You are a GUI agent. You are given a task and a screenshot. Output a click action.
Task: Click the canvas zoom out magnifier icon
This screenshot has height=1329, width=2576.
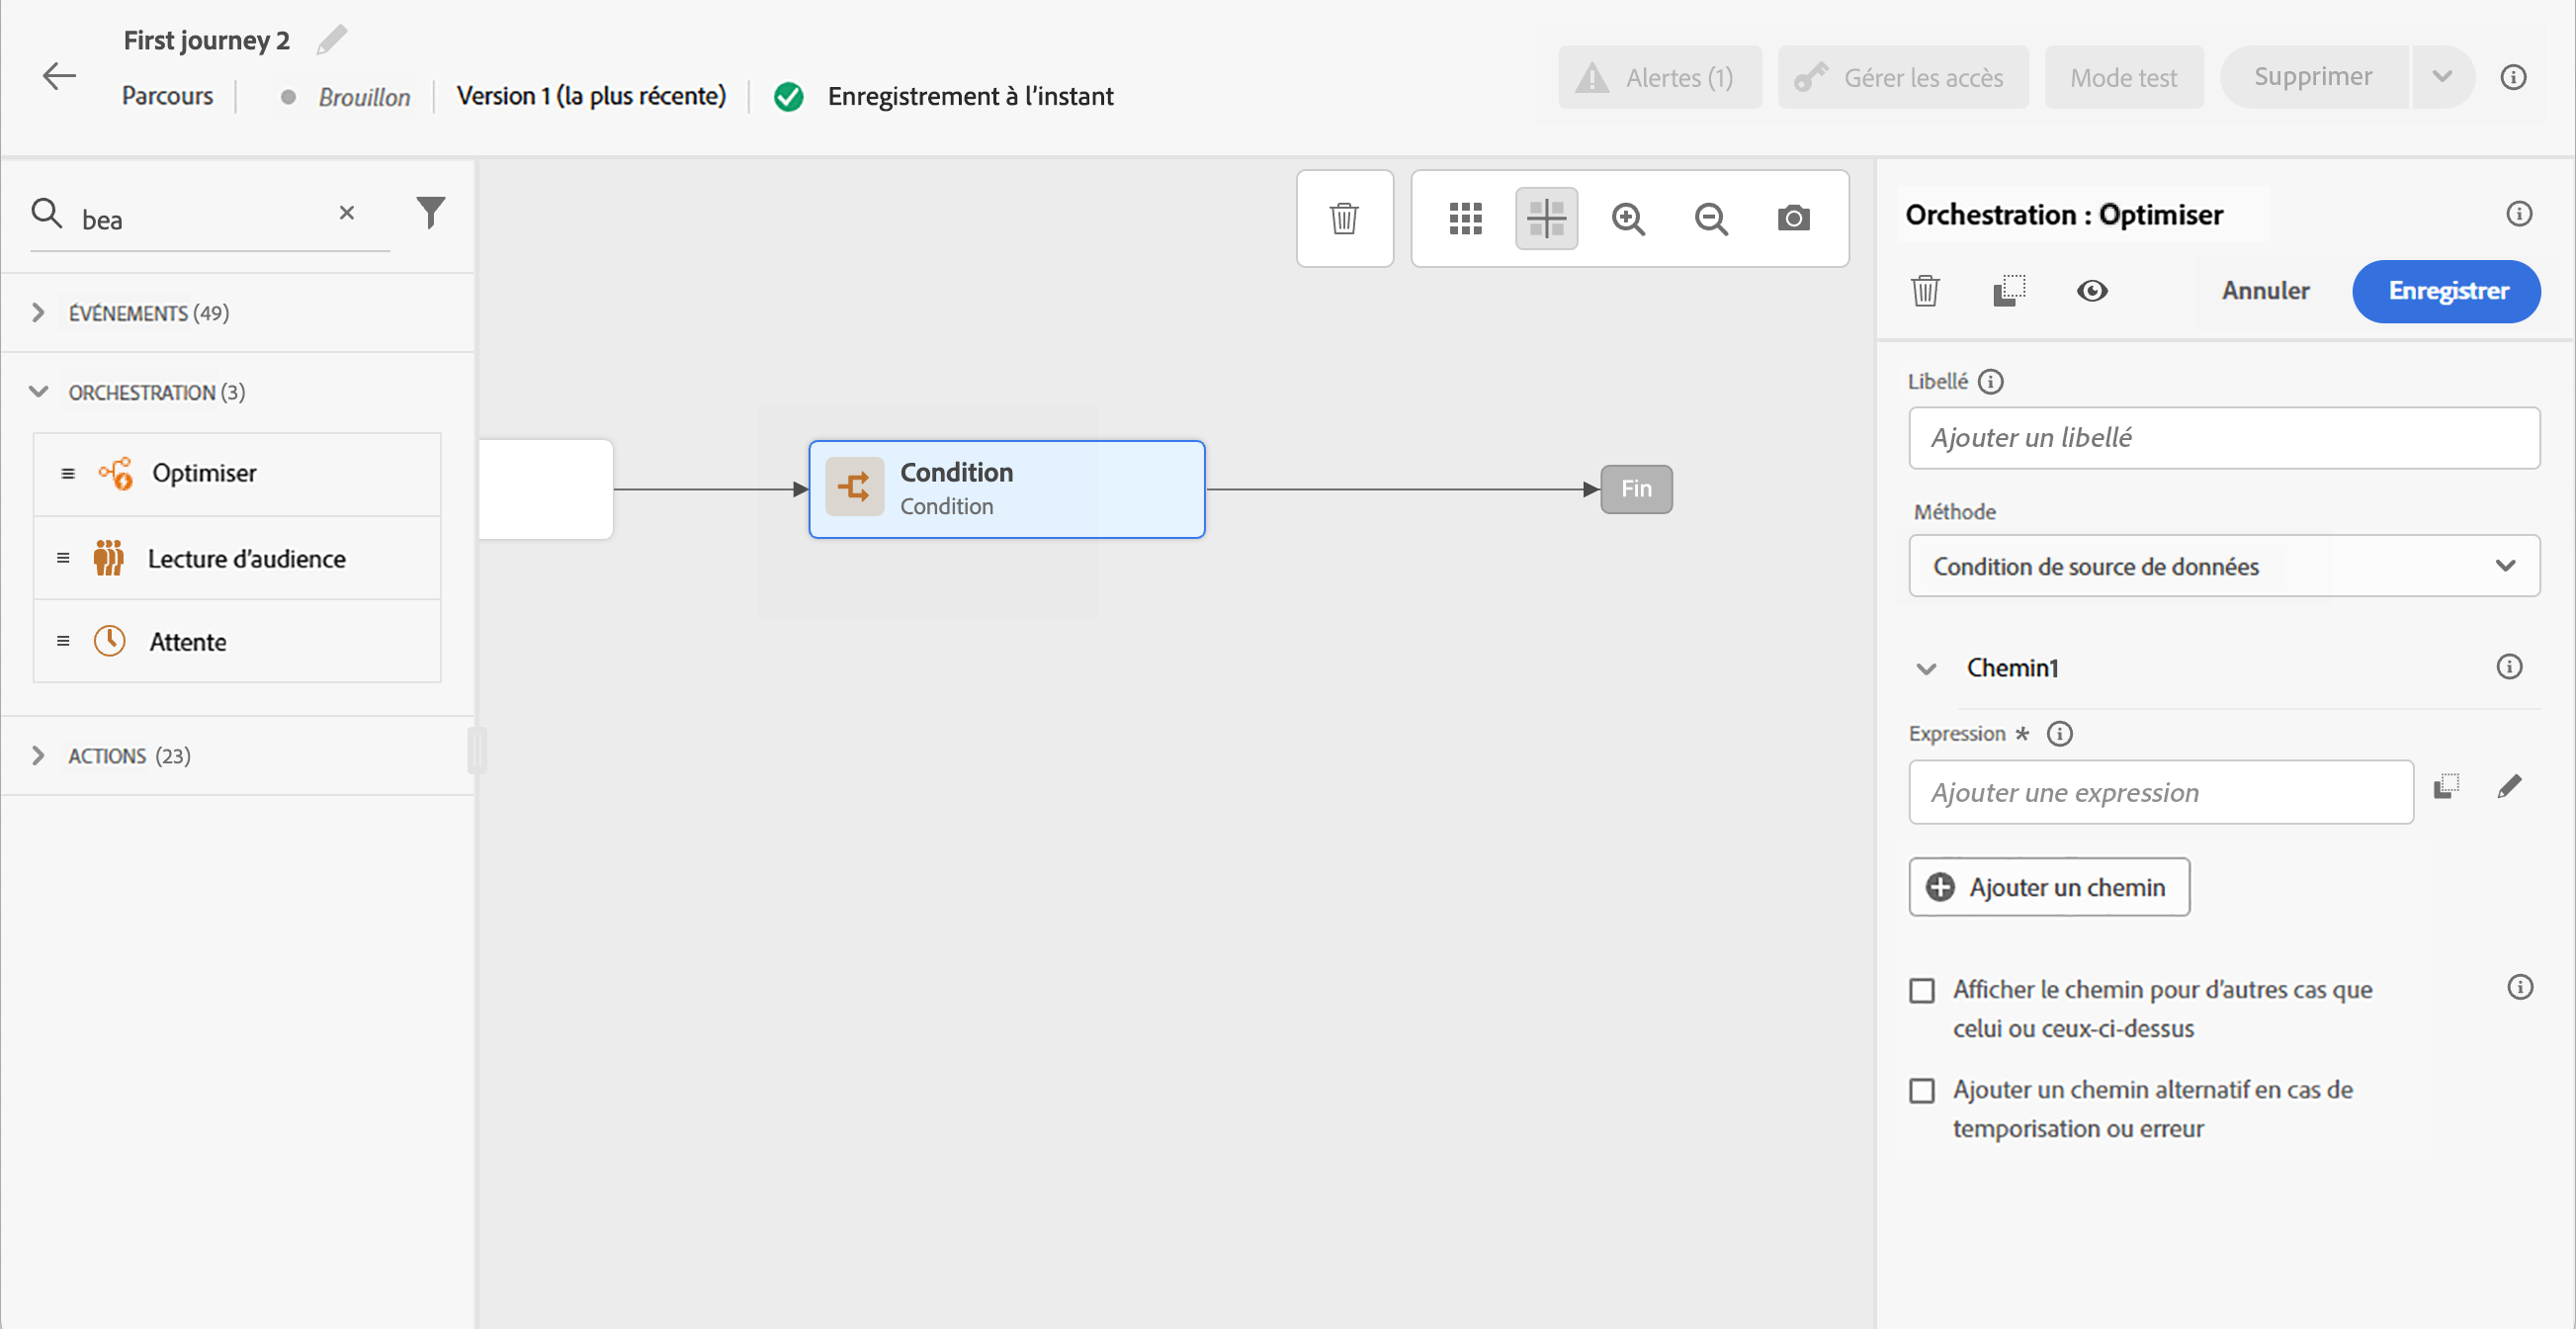click(1711, 218)
